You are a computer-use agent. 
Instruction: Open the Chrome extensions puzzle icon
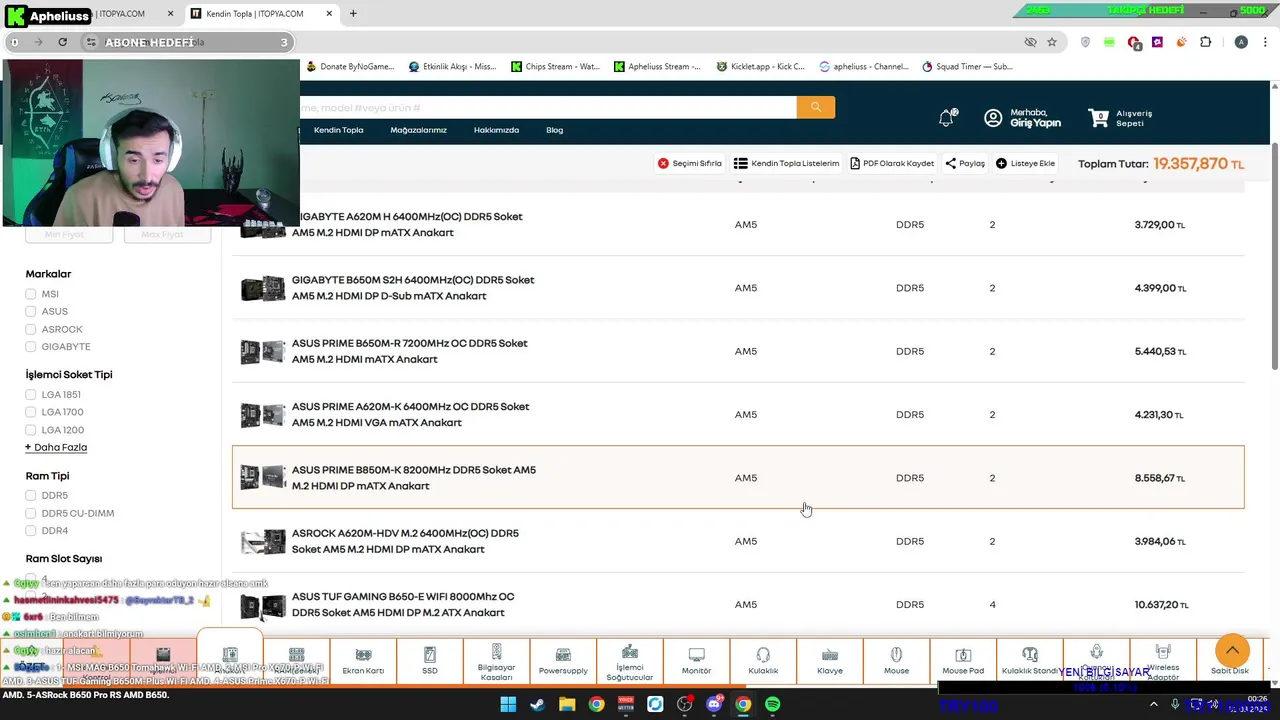point(1205,42)
